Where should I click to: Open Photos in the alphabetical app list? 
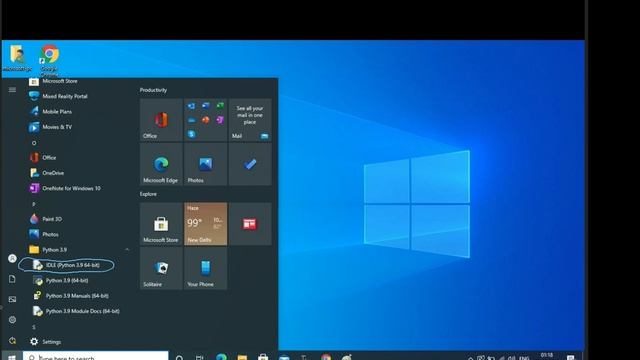[44, 235]
